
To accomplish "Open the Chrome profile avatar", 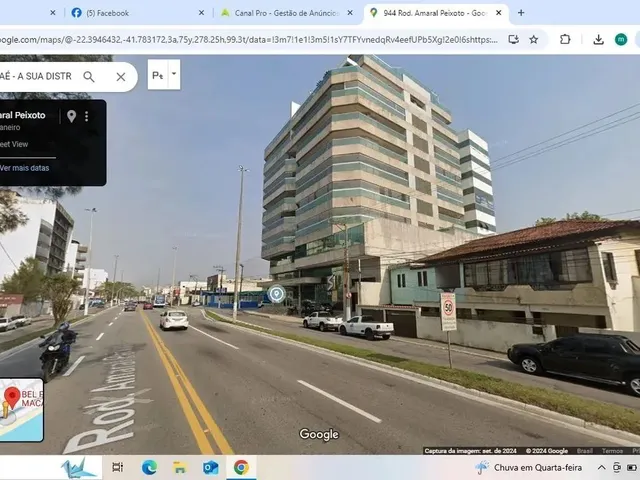I will pos(621,40).
